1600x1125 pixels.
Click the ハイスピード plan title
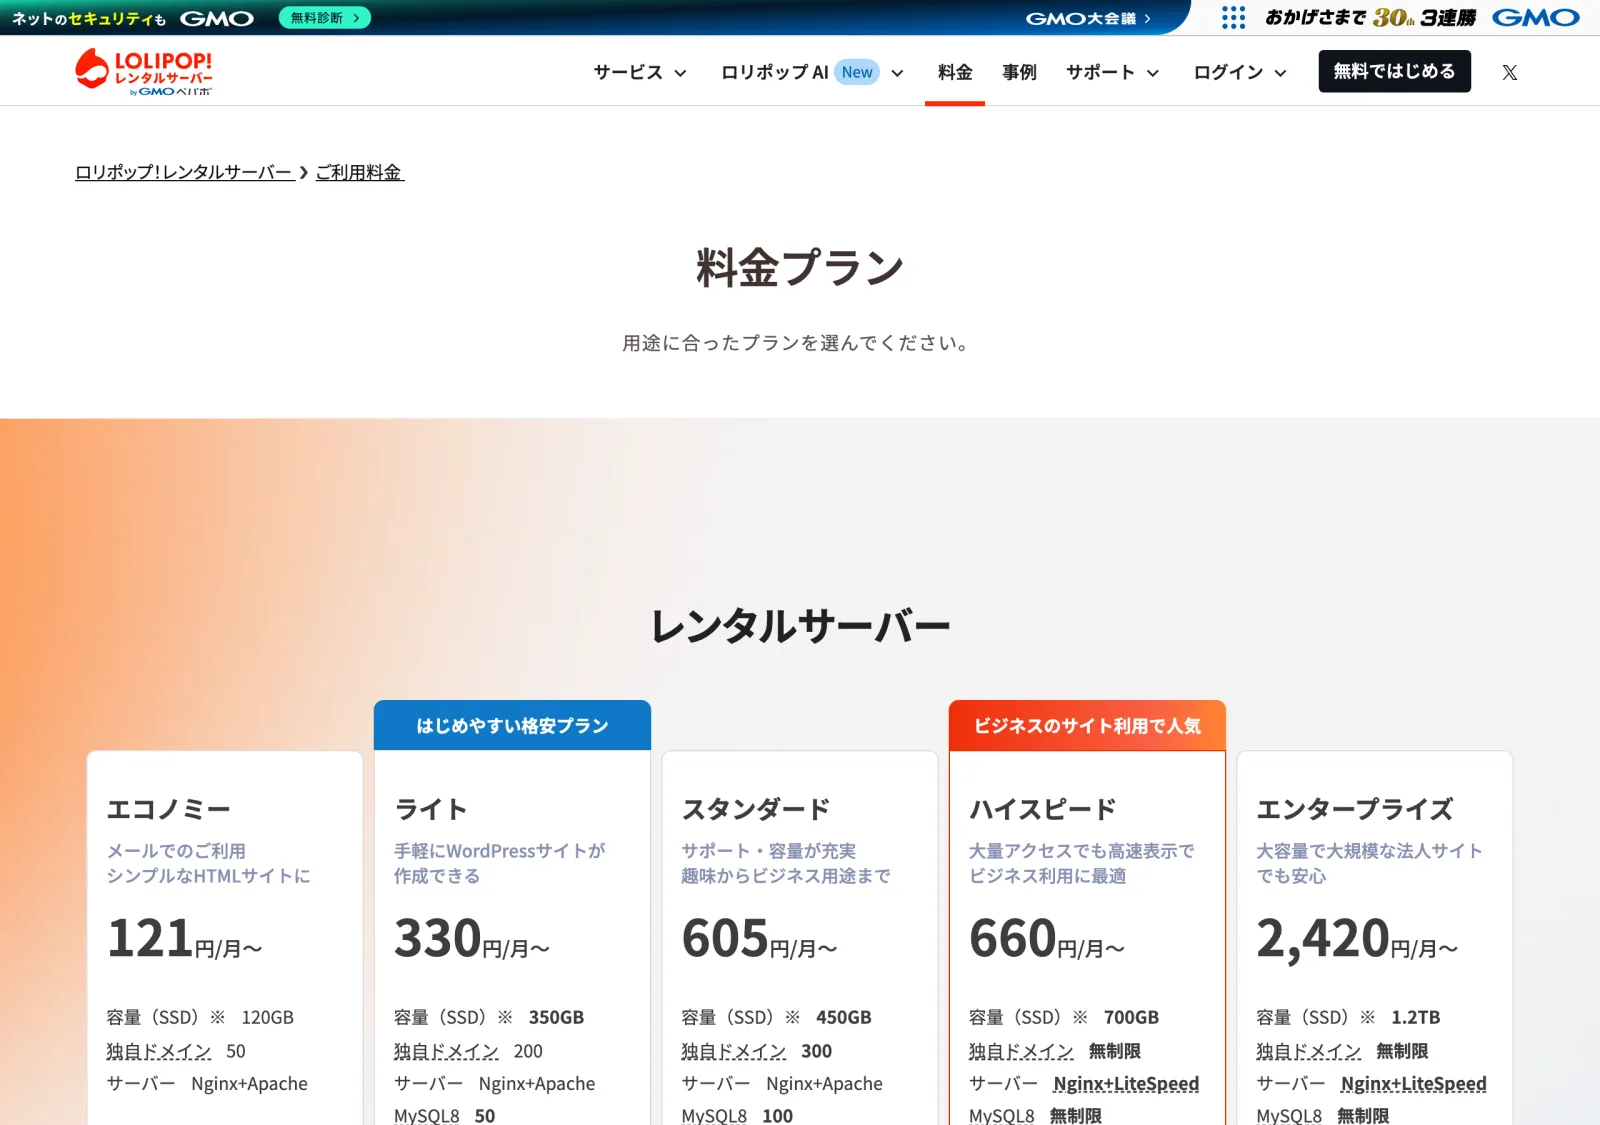pyautogui.click(x=1043, y=809)
